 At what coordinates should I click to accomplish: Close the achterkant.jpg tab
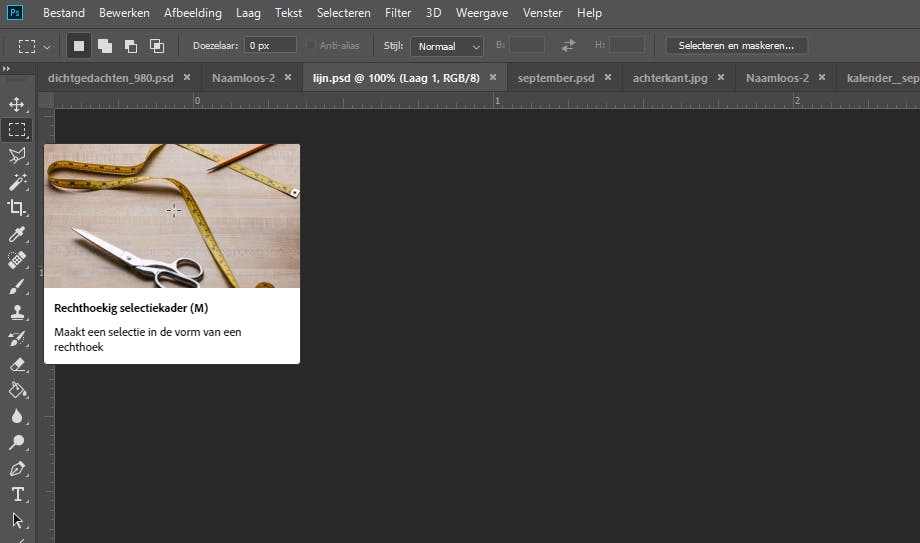721,77
